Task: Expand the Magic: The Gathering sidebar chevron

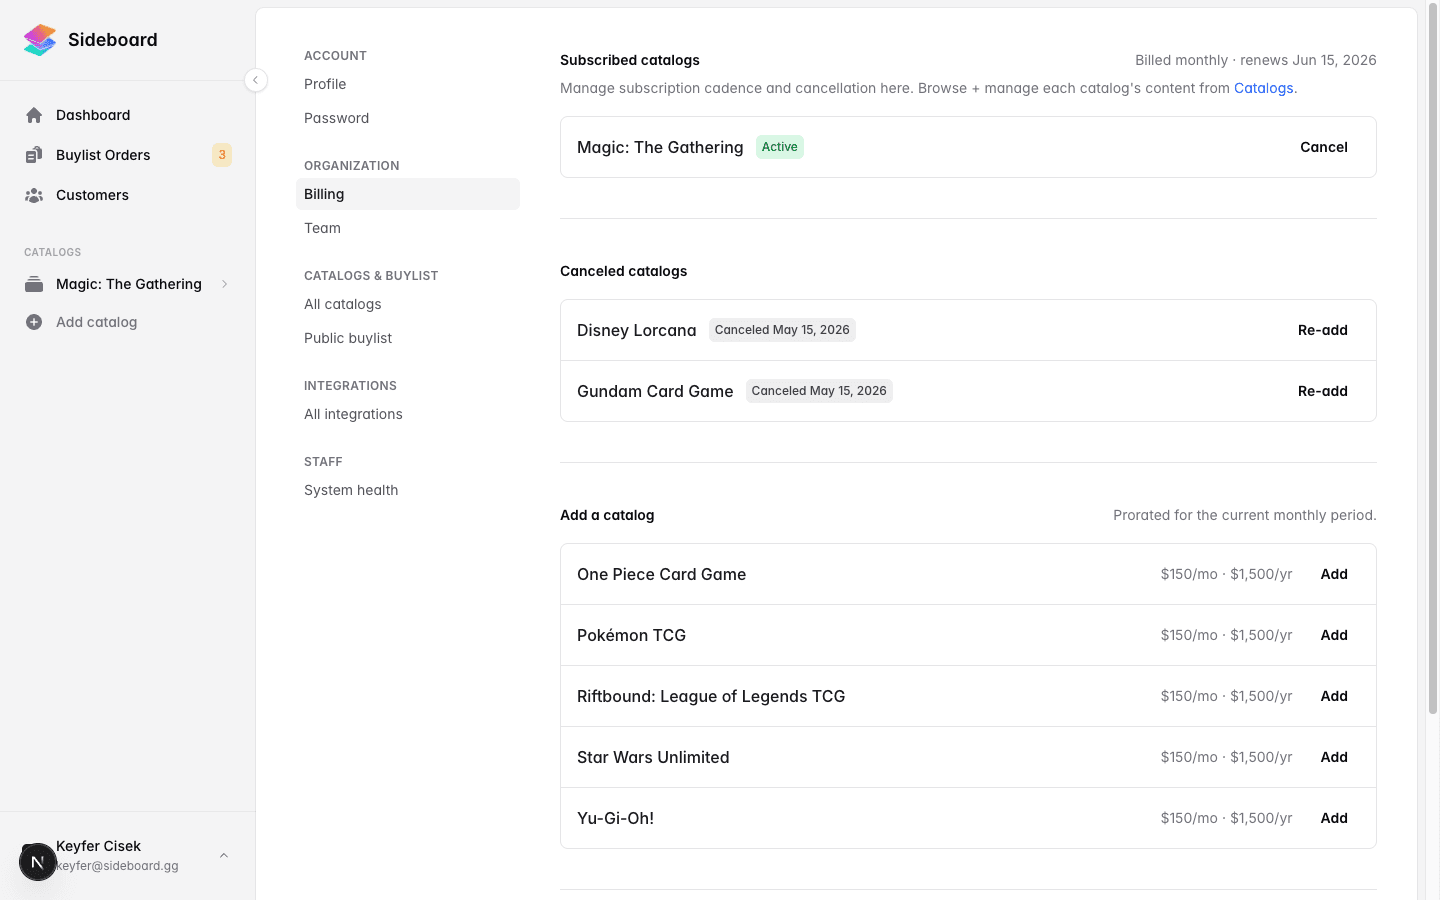Action: [x=224, y=284]
